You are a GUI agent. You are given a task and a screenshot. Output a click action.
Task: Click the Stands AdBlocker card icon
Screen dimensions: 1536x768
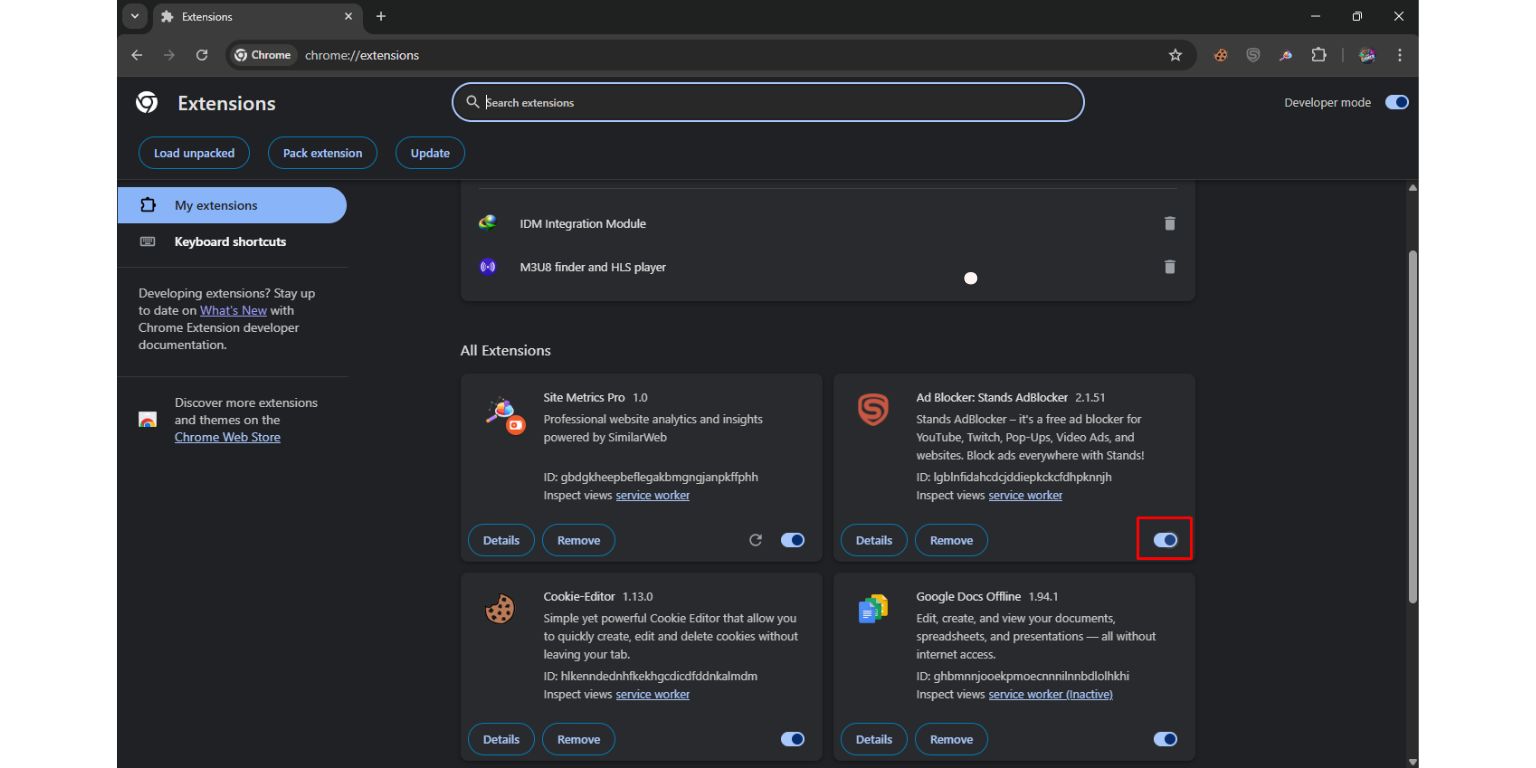(873, 409)
